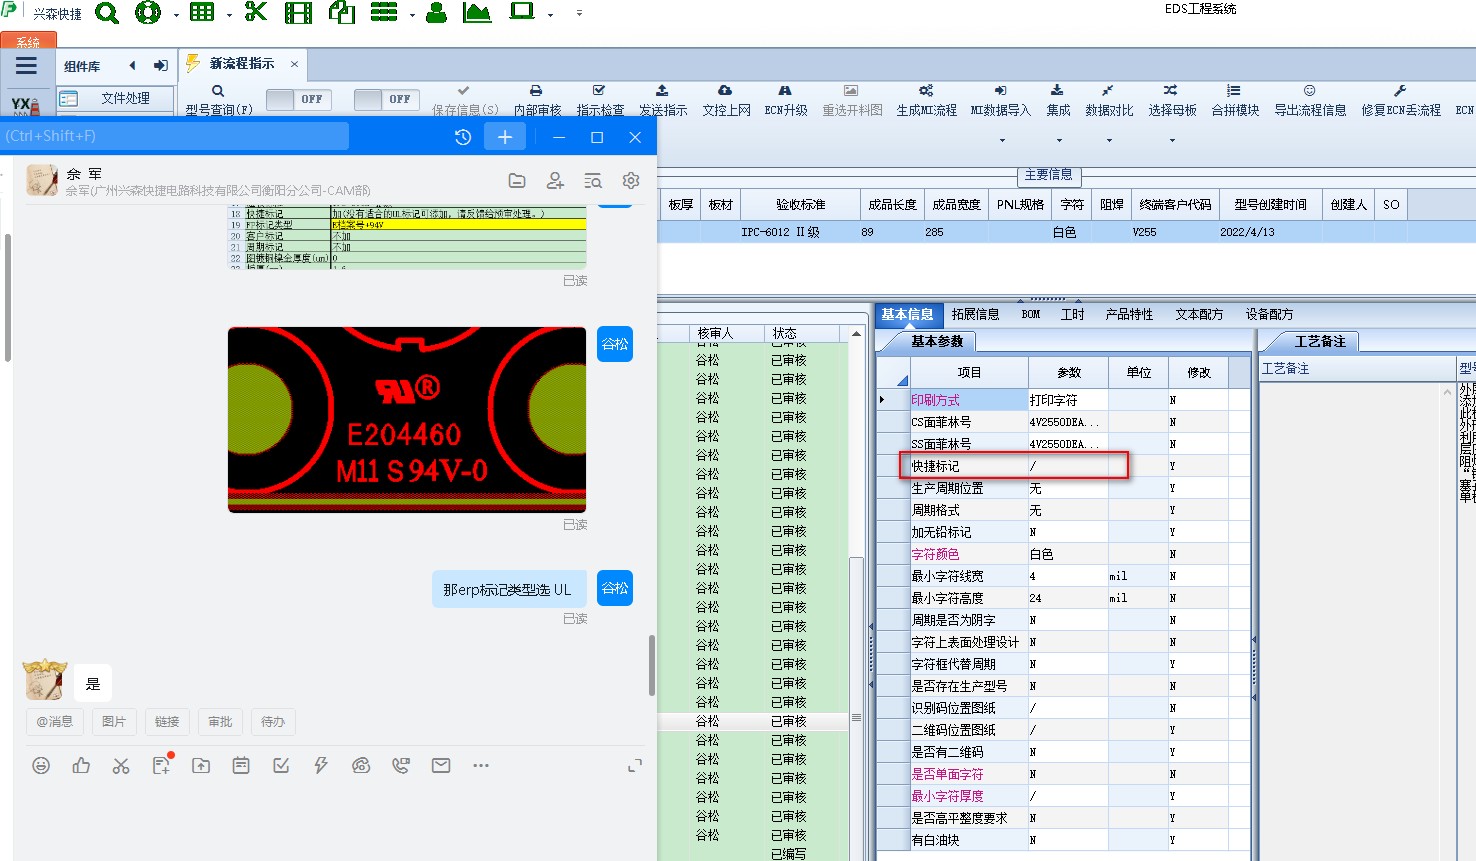Expand 集成 dropdown arrow
This screenshot has height=861, width=1476.
point(1059,140)
